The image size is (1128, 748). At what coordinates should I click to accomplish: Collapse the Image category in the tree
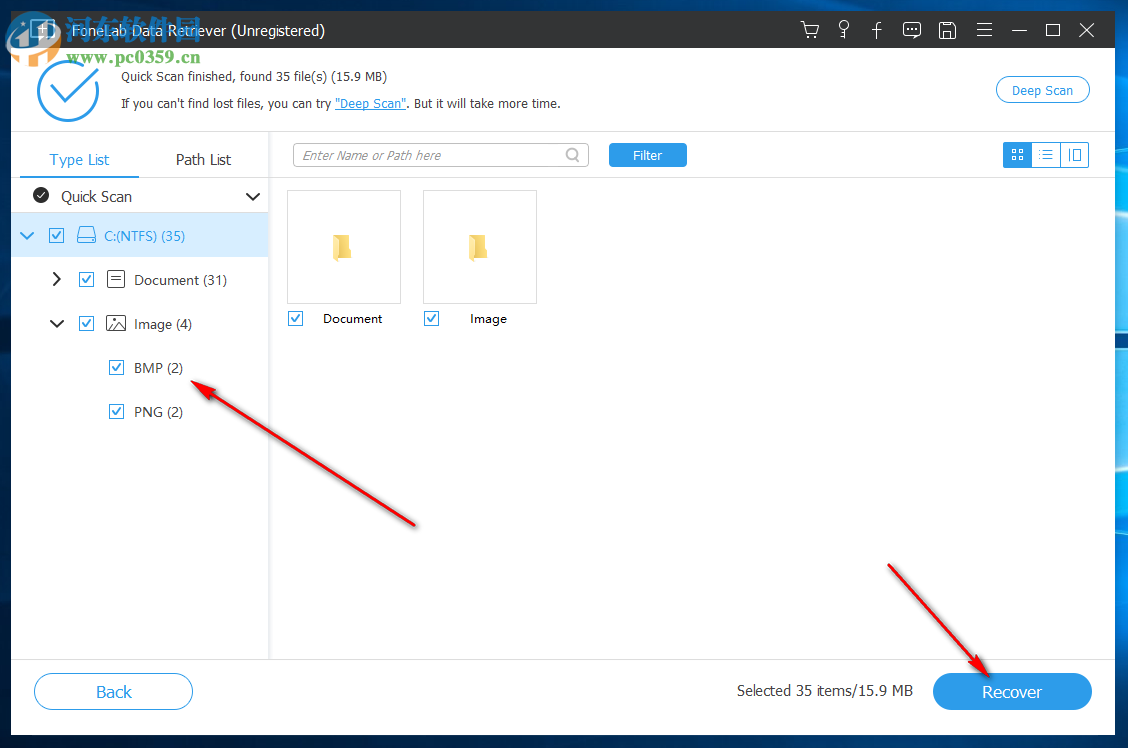56,323
